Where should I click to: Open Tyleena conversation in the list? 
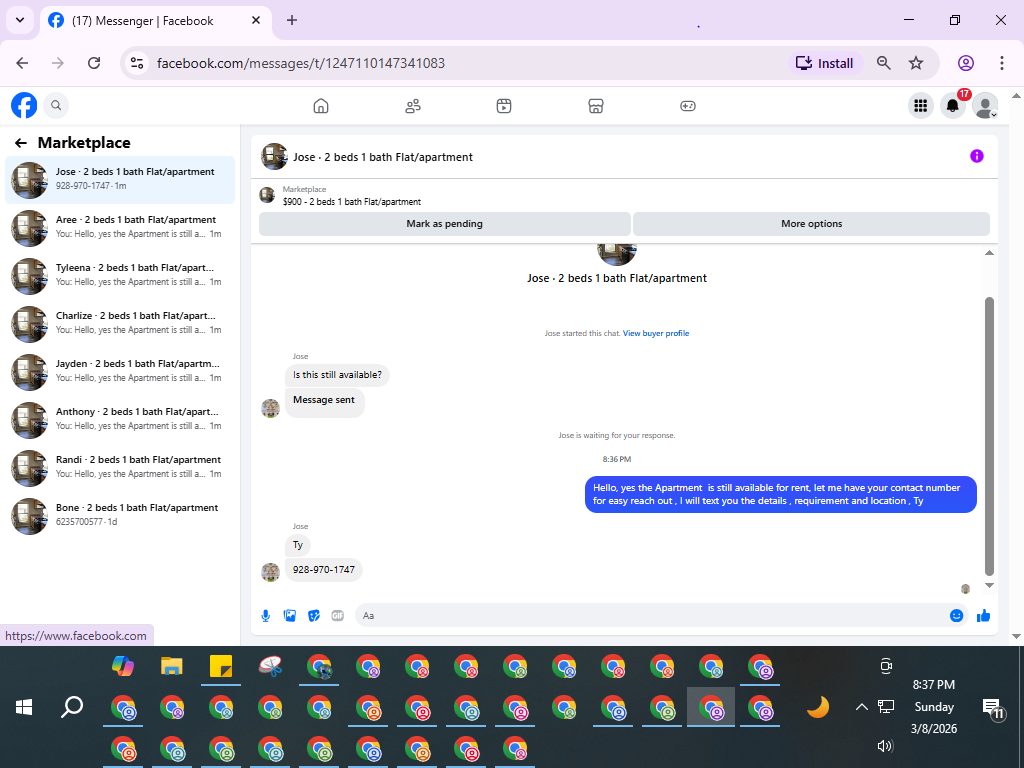(x=120, y=276)
